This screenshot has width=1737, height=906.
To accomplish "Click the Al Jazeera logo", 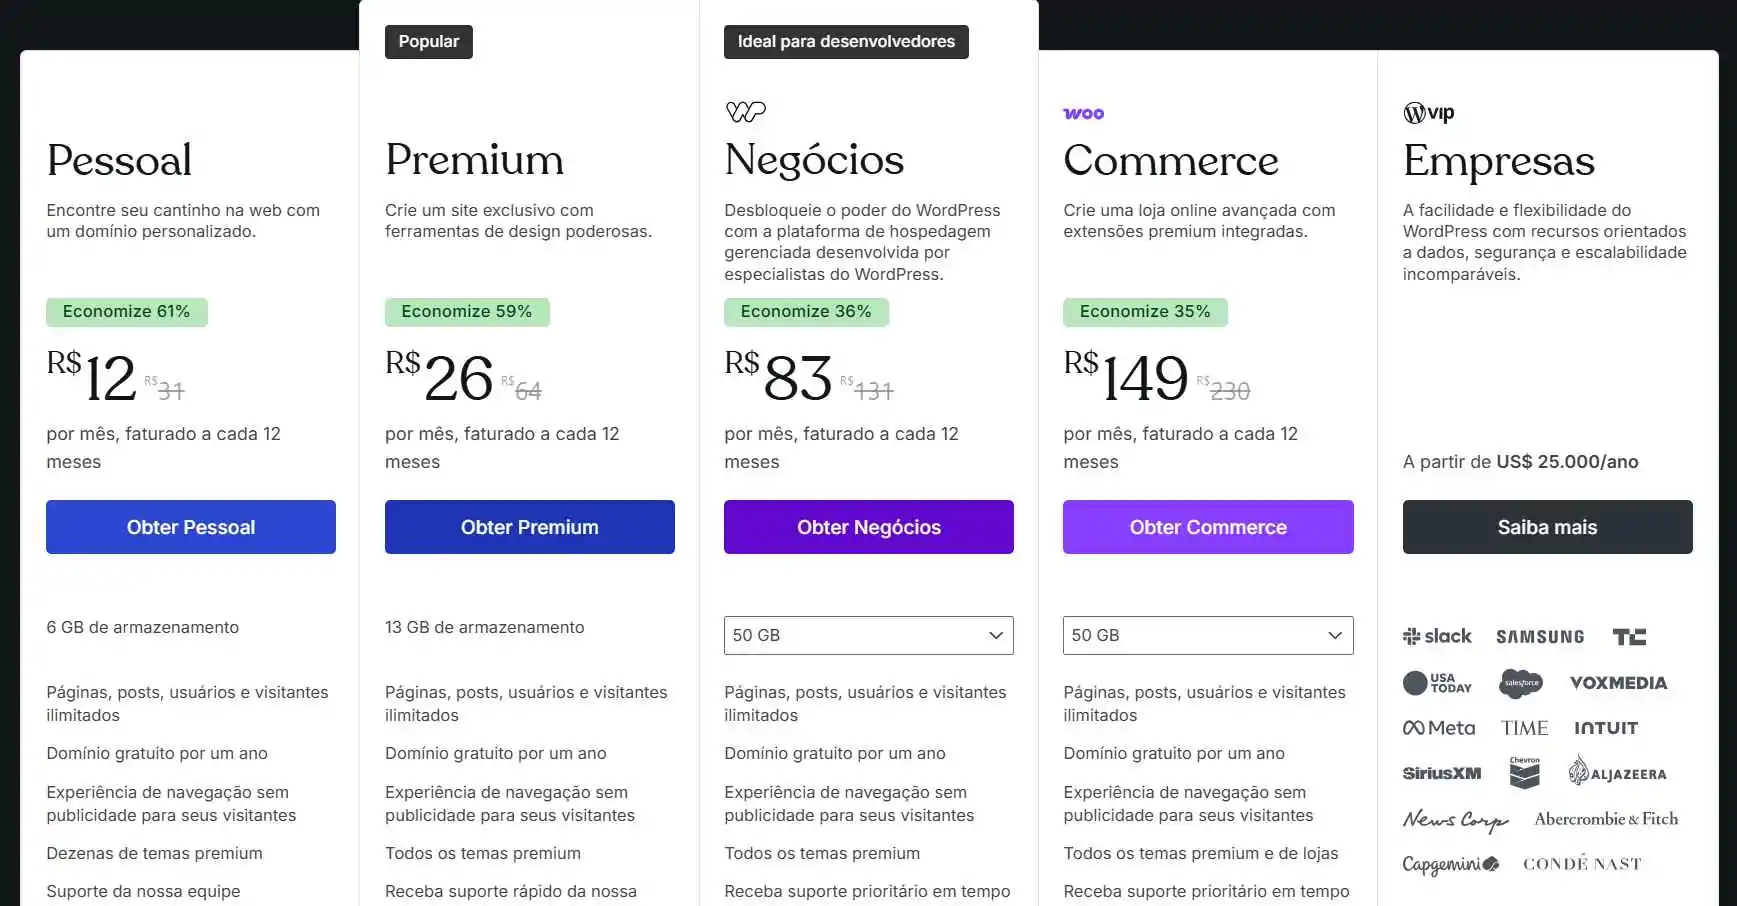I will (1617, 772).
